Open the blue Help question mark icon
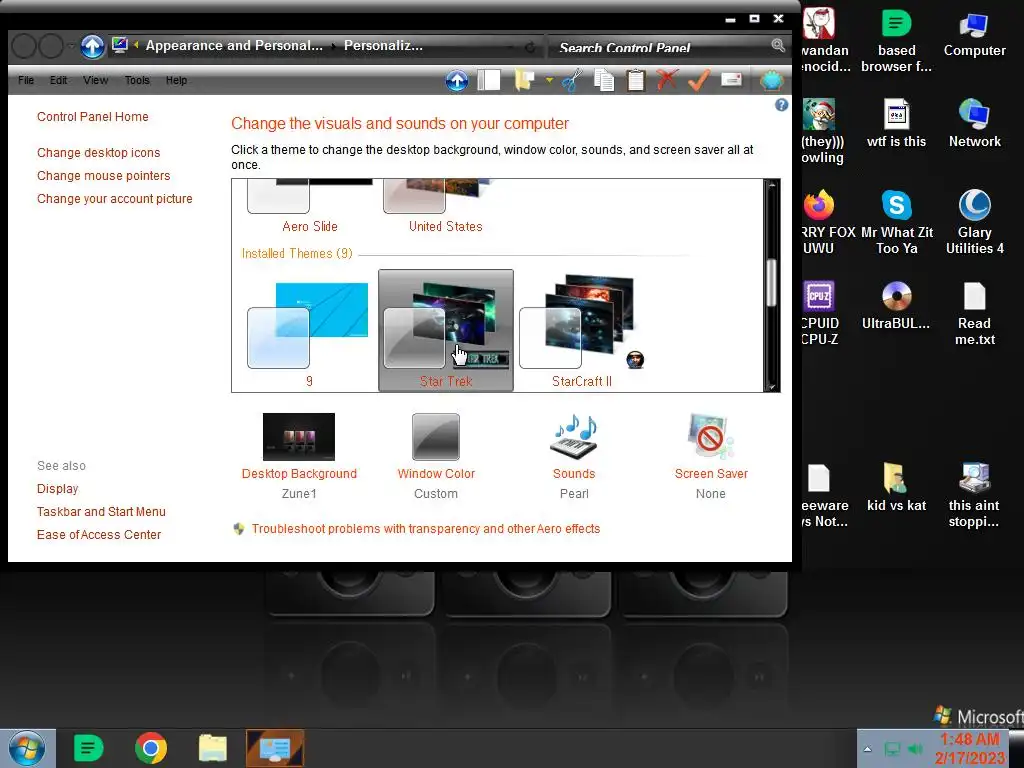 (x=781, y=105)
